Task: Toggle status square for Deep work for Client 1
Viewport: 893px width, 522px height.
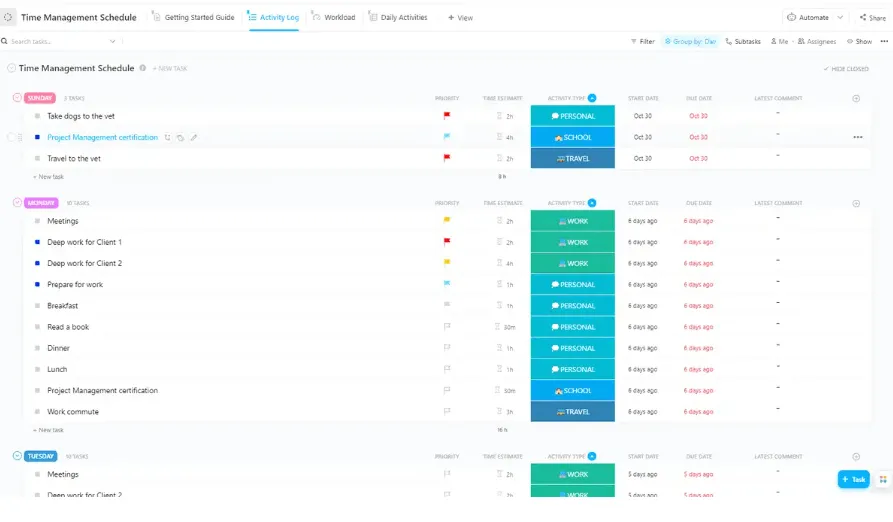Action: (37, 242)
